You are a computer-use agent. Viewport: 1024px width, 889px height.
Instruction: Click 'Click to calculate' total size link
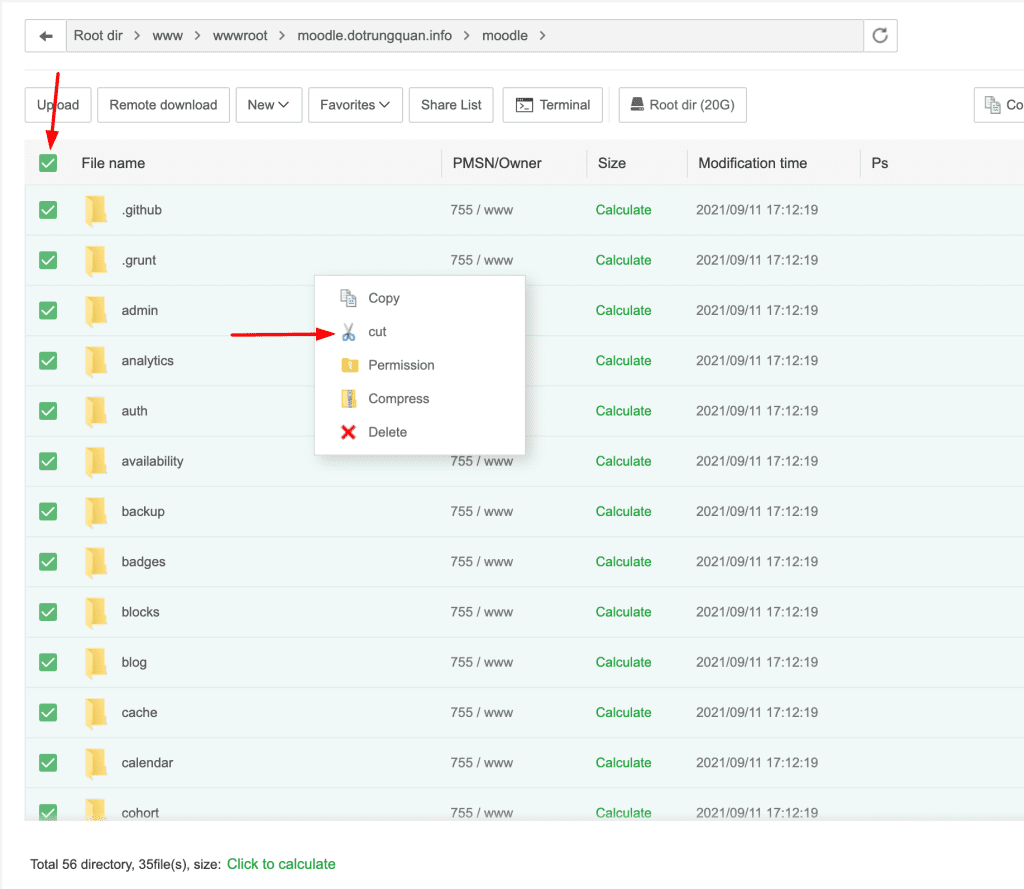(x=281, y=864)
